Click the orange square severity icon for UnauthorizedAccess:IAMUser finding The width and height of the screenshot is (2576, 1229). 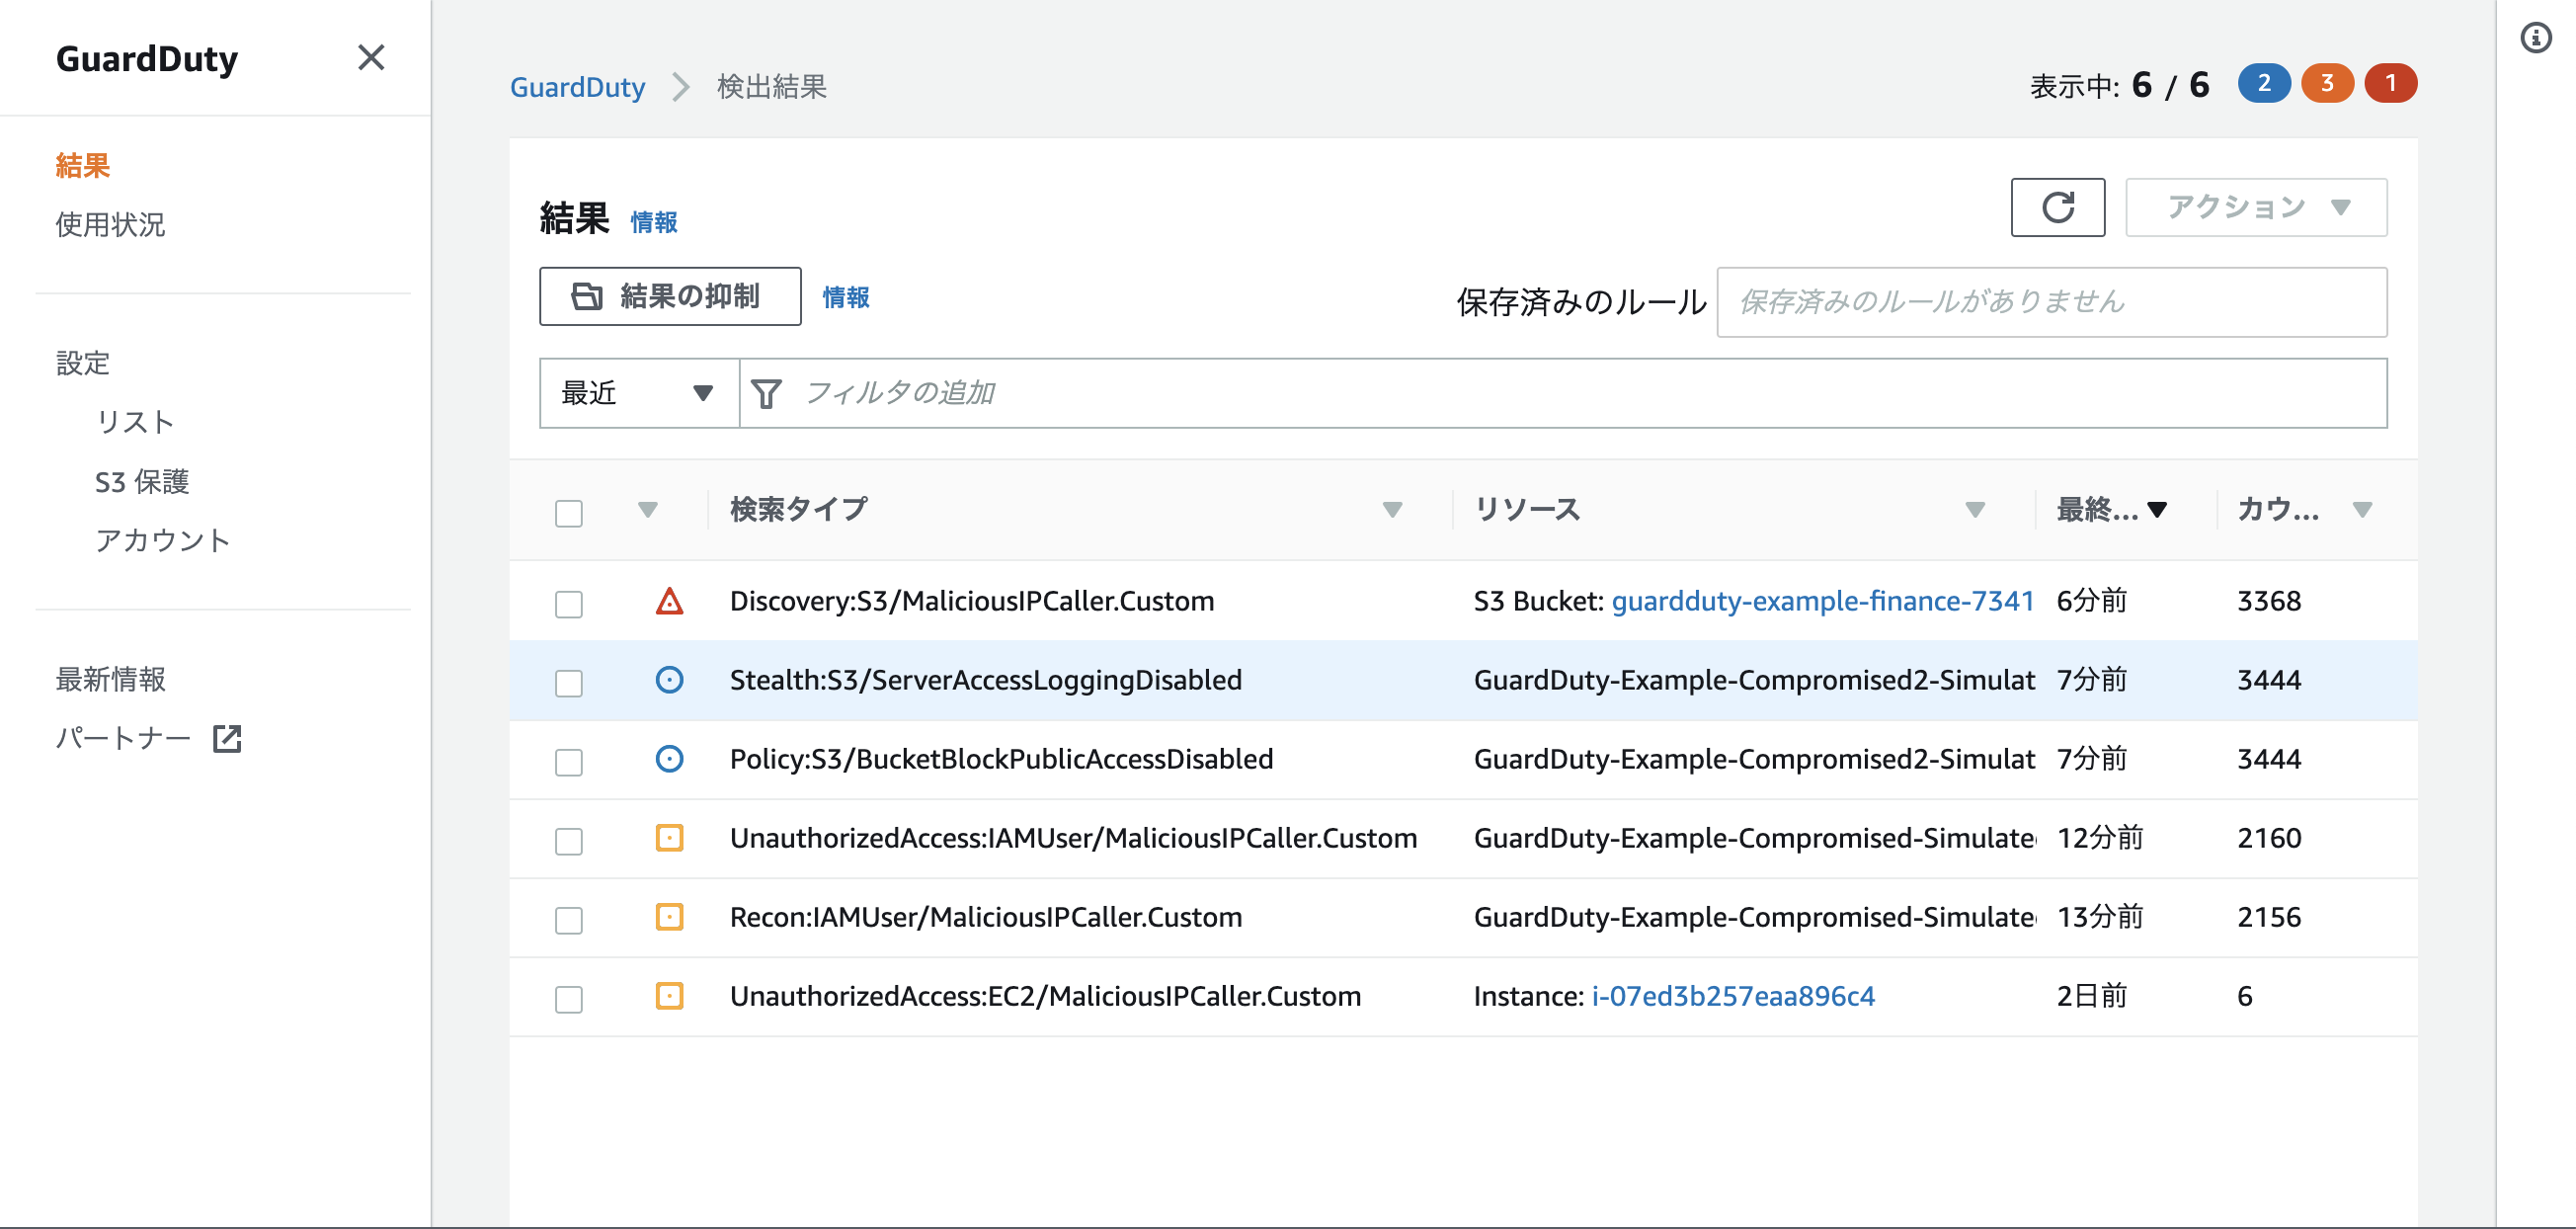coord(669,838)
